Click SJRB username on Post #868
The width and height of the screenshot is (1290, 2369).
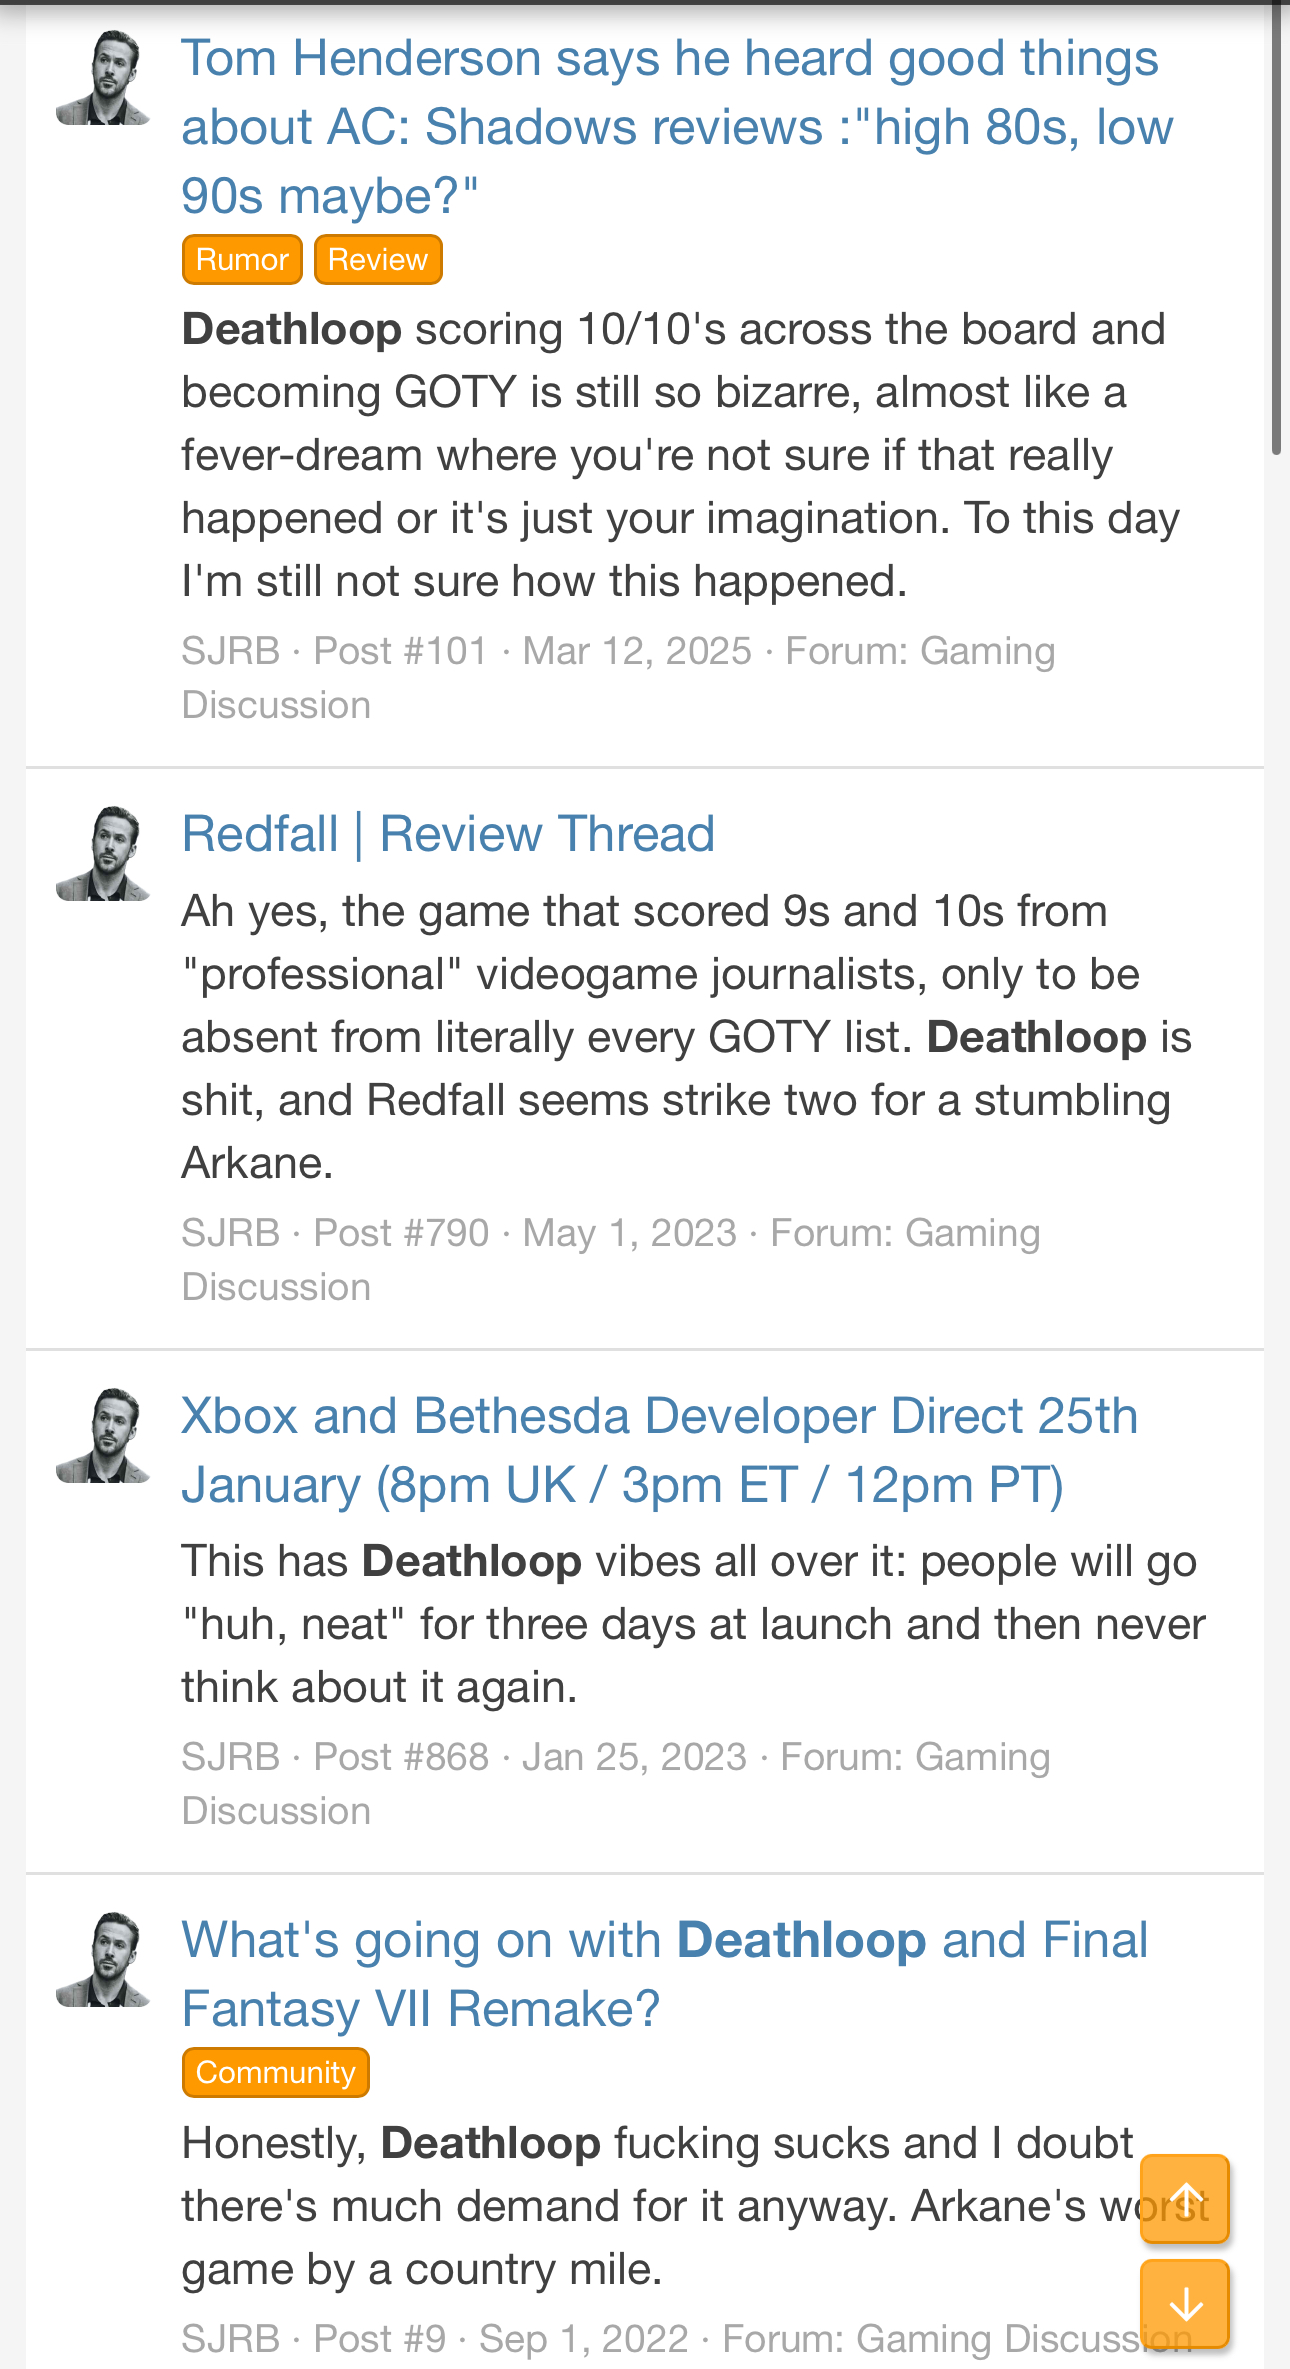[230, 1757]
